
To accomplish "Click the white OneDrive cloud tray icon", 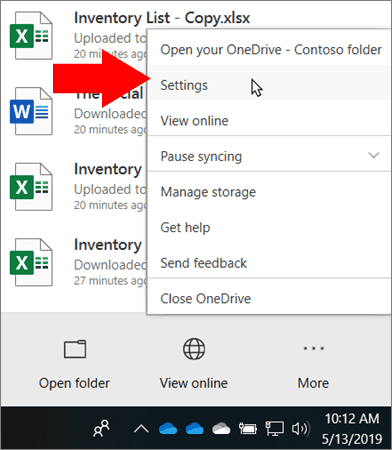I will point(221,428).
